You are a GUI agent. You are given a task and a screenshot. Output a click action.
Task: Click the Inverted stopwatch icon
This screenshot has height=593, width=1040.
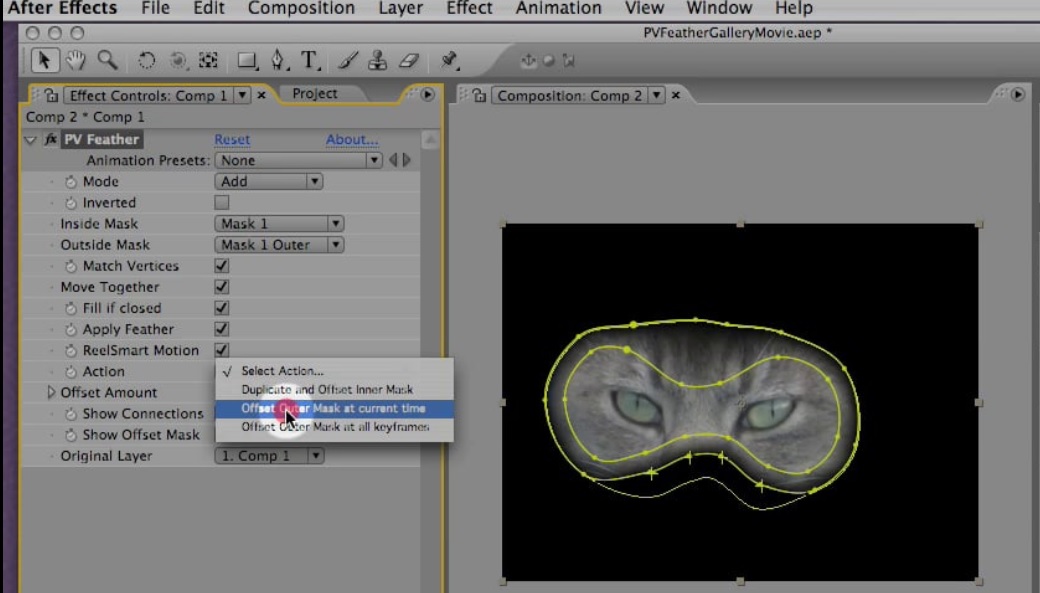(70, 203)
